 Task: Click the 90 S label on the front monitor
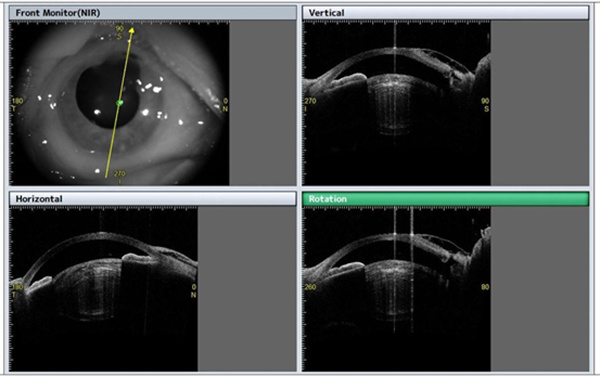[120, 33]
